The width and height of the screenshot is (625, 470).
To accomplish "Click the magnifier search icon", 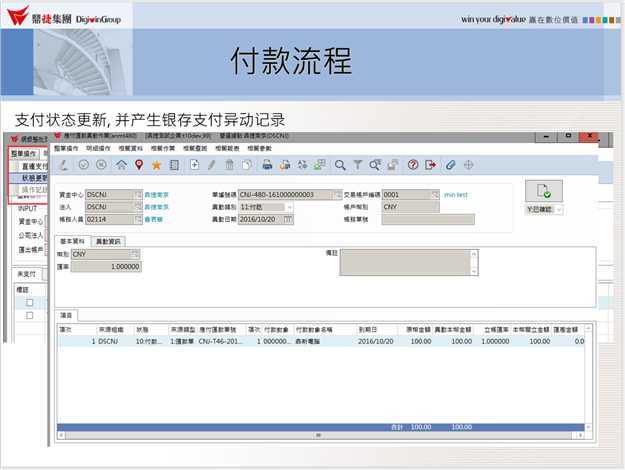I will (341, 164).
